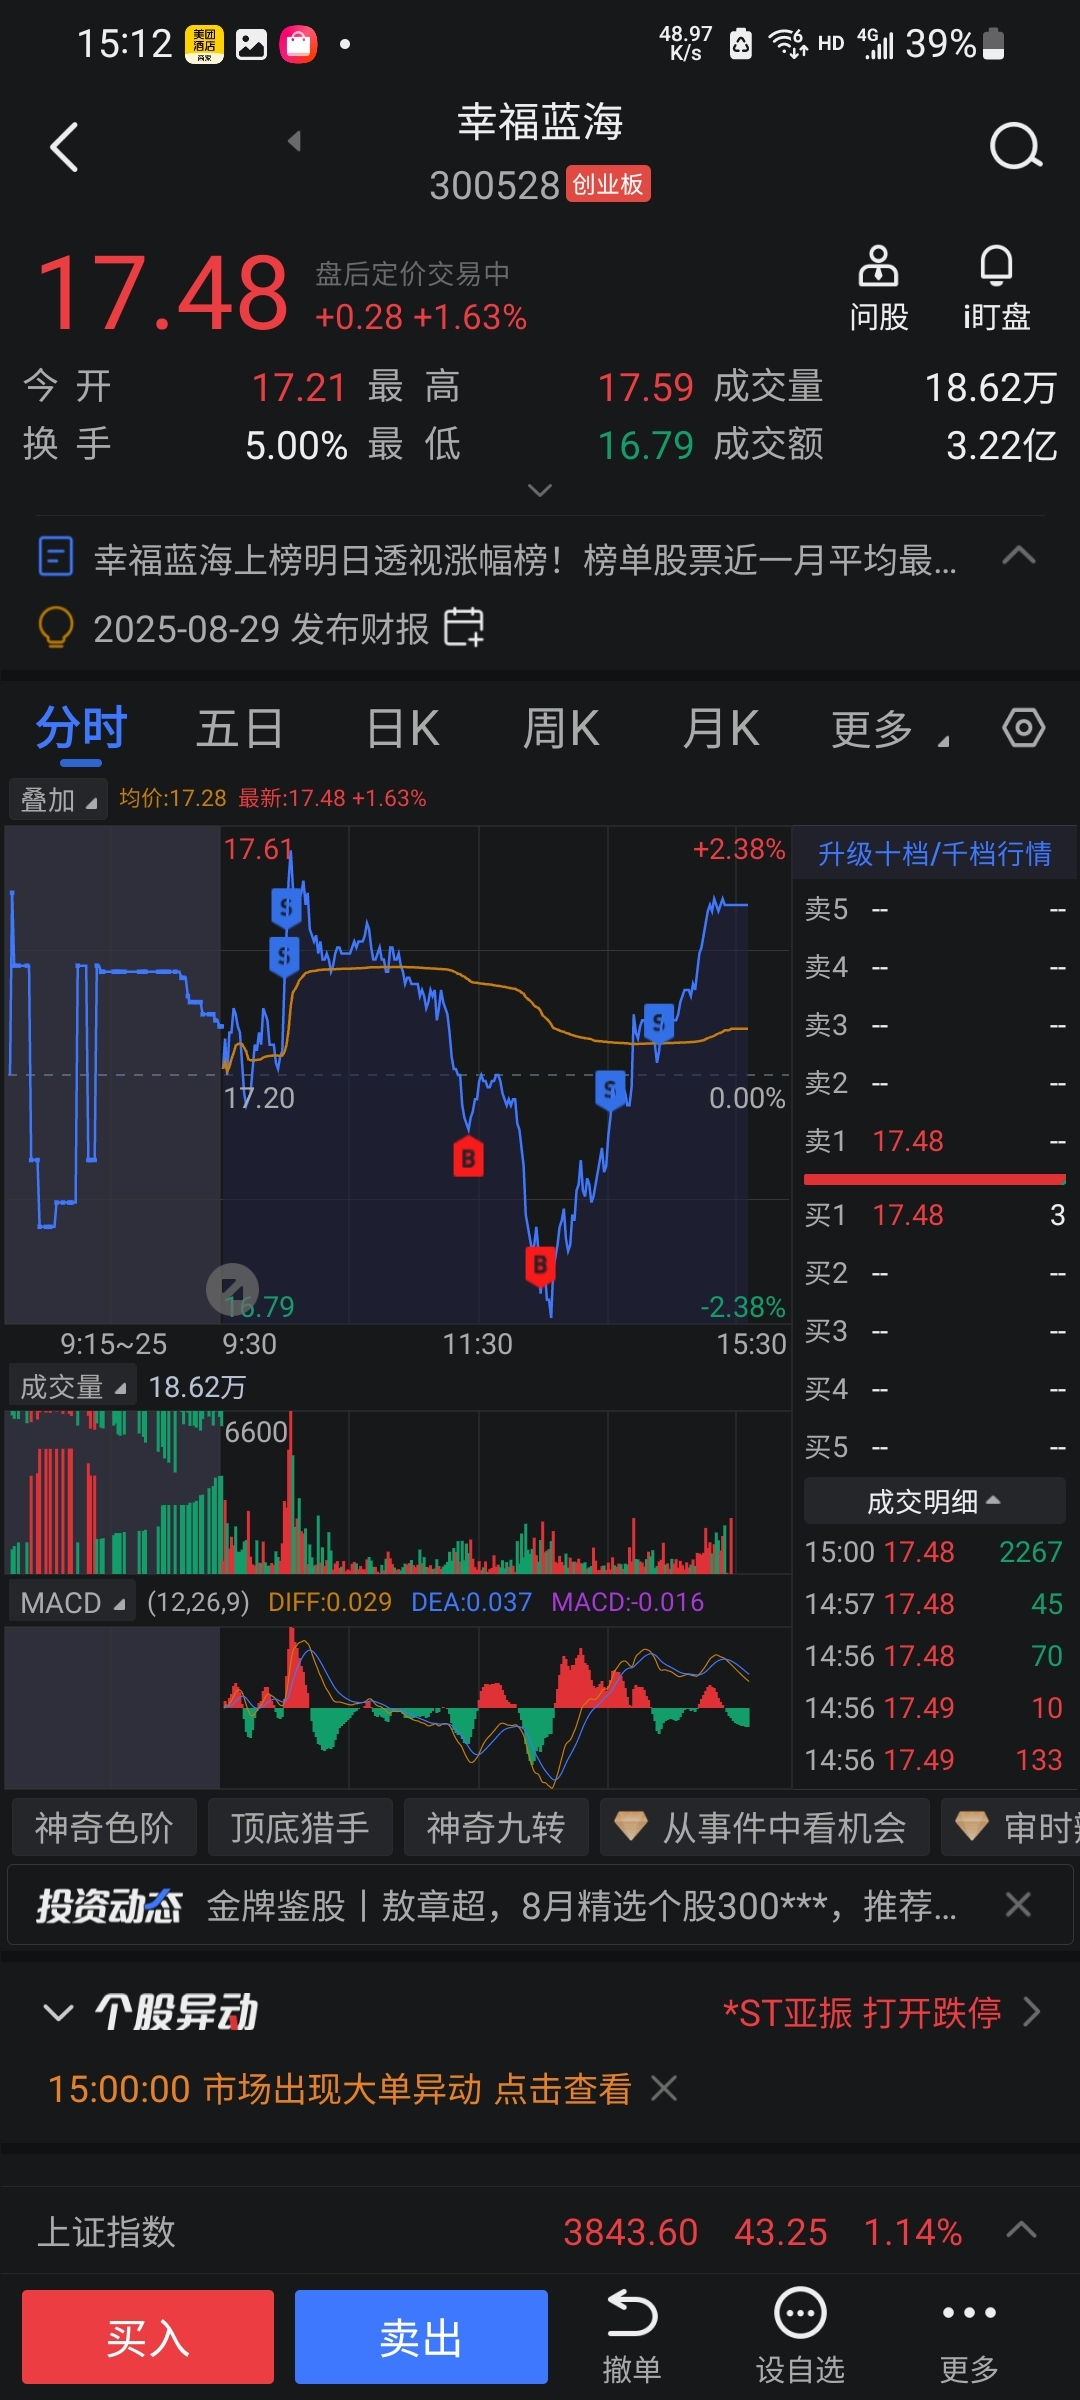Image resolution: width=1080 pixels, height=2400 pixels.
Task: Tap the news document icon
Action: [x=56, y=557]
